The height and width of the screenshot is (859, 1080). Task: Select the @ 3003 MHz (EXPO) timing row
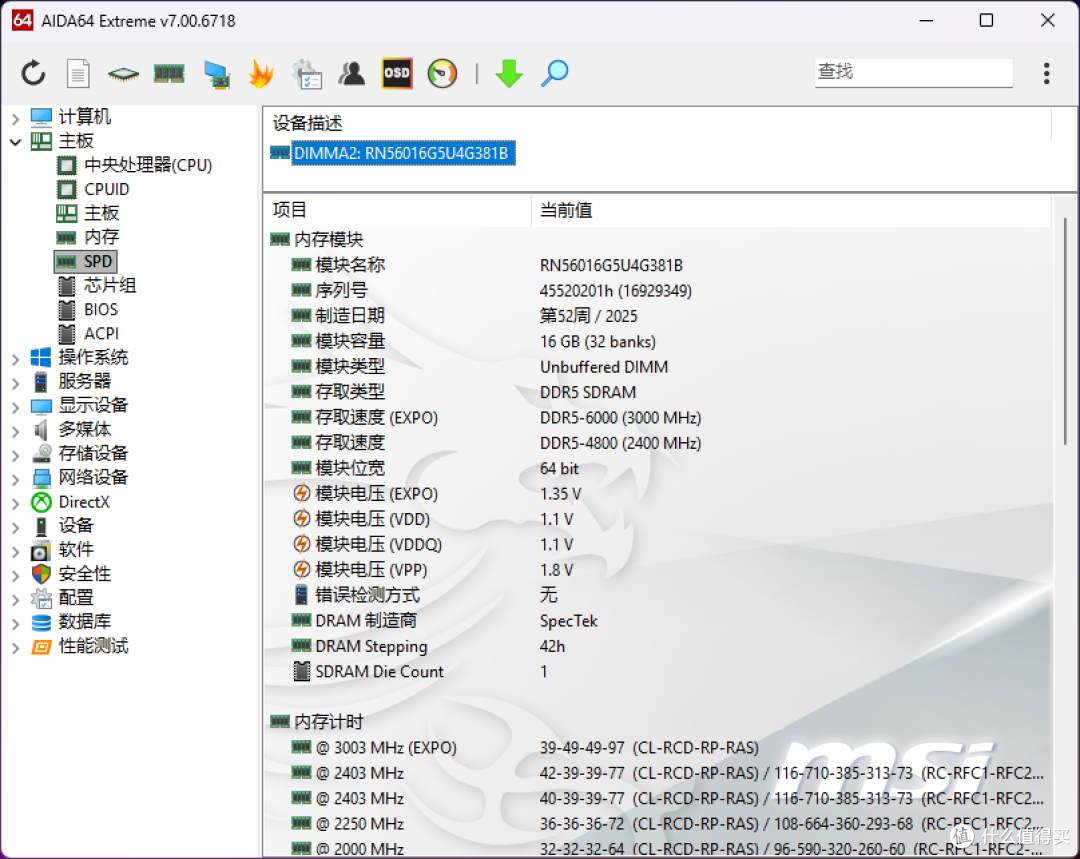point(658,748)
